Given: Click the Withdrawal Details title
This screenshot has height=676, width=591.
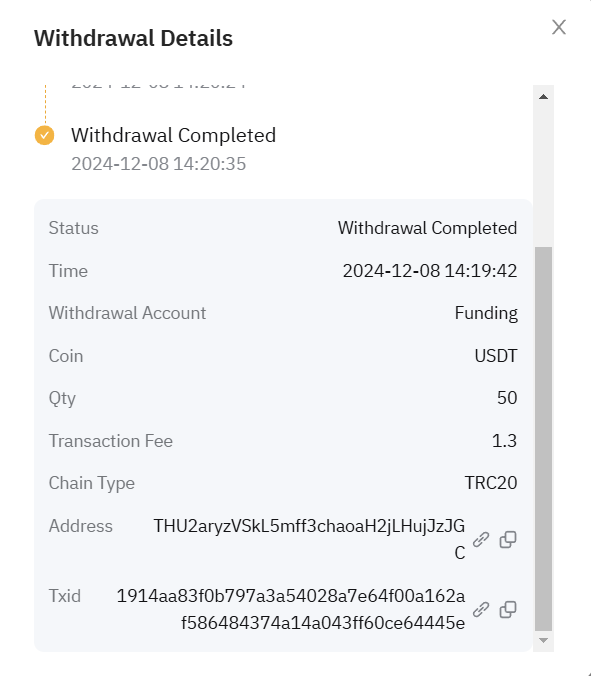Looking at the screenshot, I should coord(133,38).
